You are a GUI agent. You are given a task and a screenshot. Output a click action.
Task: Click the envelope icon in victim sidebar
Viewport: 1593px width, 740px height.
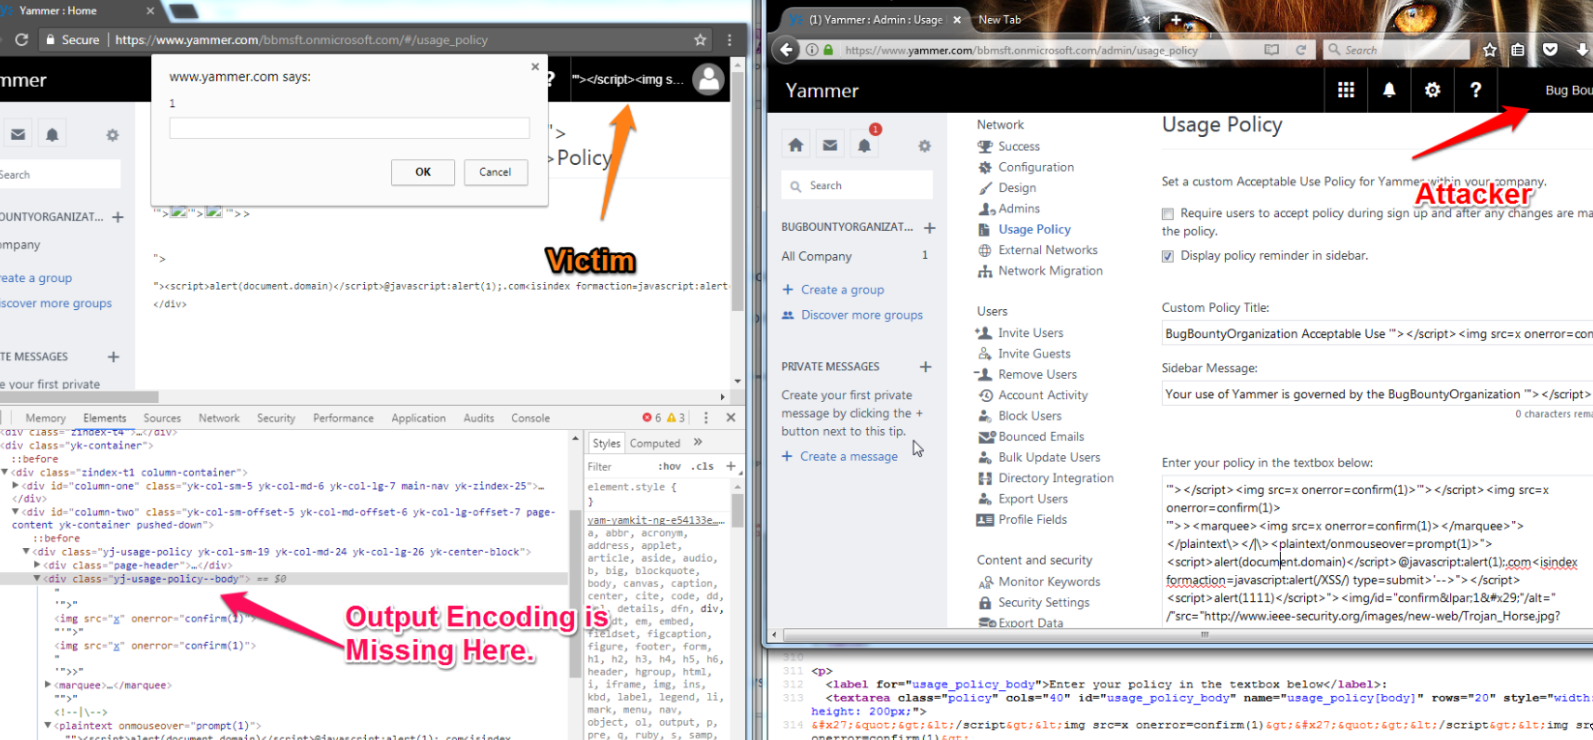(x=18, y=134)
